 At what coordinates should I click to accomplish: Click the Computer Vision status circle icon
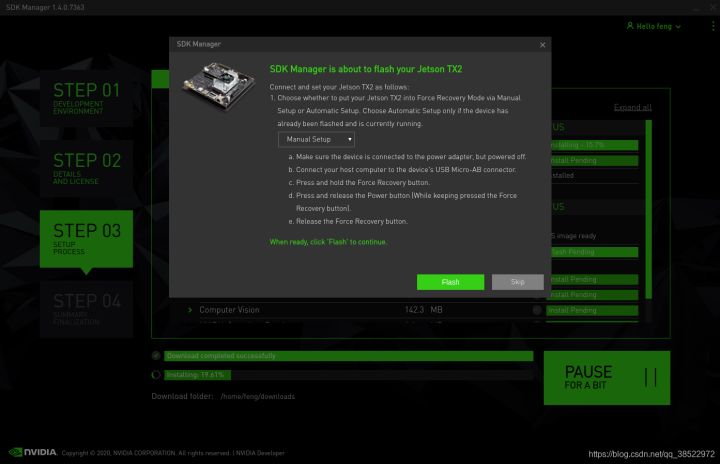coord(537,310)
